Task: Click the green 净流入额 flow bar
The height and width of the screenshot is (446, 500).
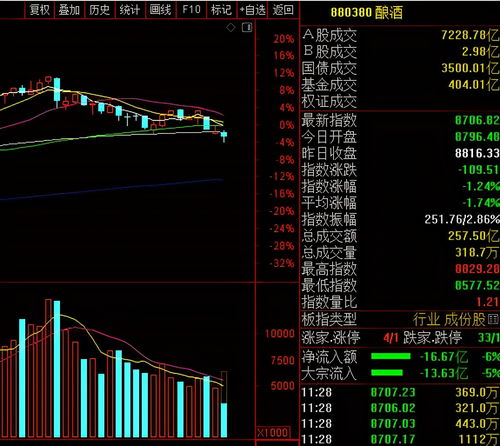Action: (x=391, y=356)
